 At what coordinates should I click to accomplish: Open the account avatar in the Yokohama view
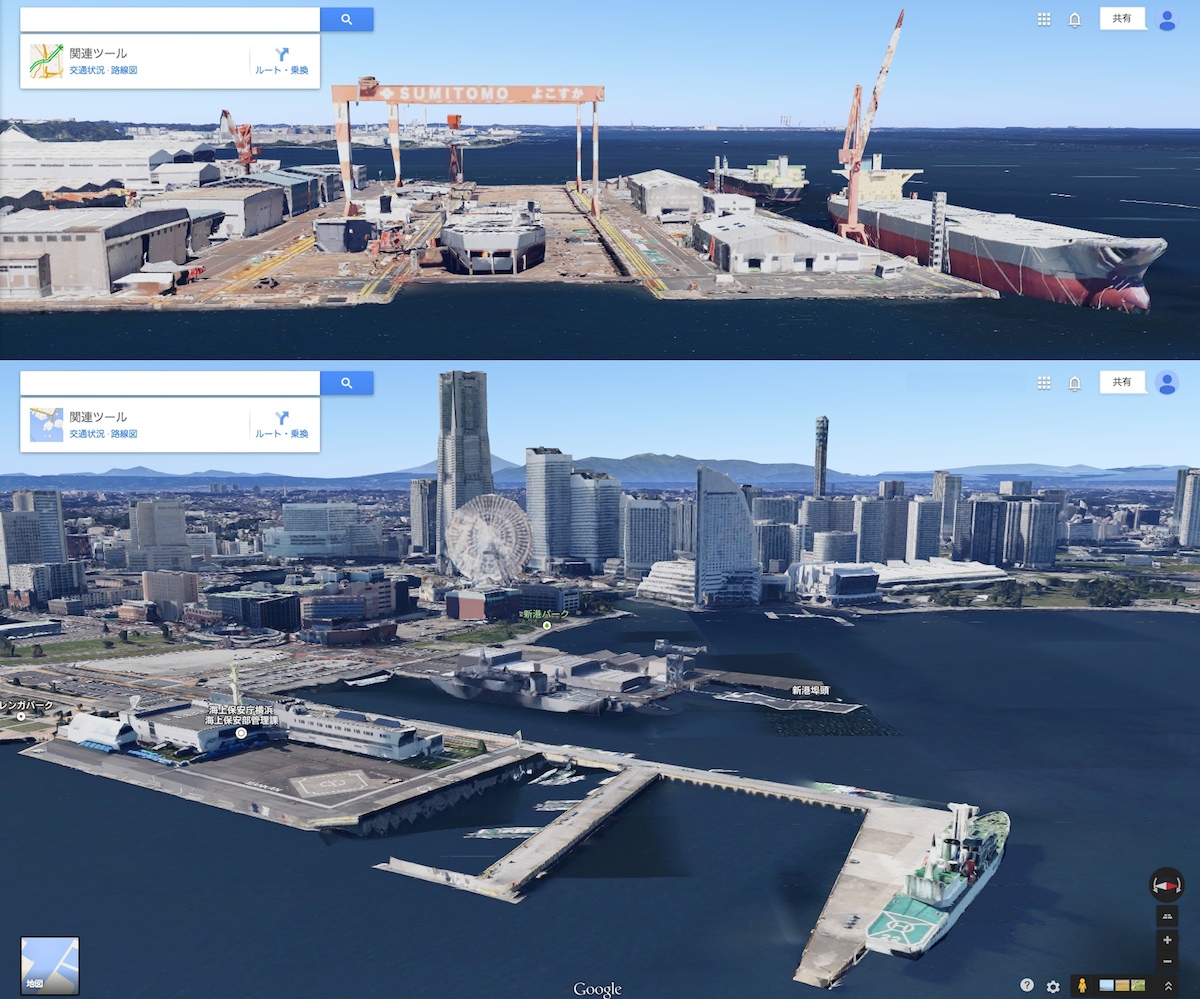click(x=1167, y=383)
